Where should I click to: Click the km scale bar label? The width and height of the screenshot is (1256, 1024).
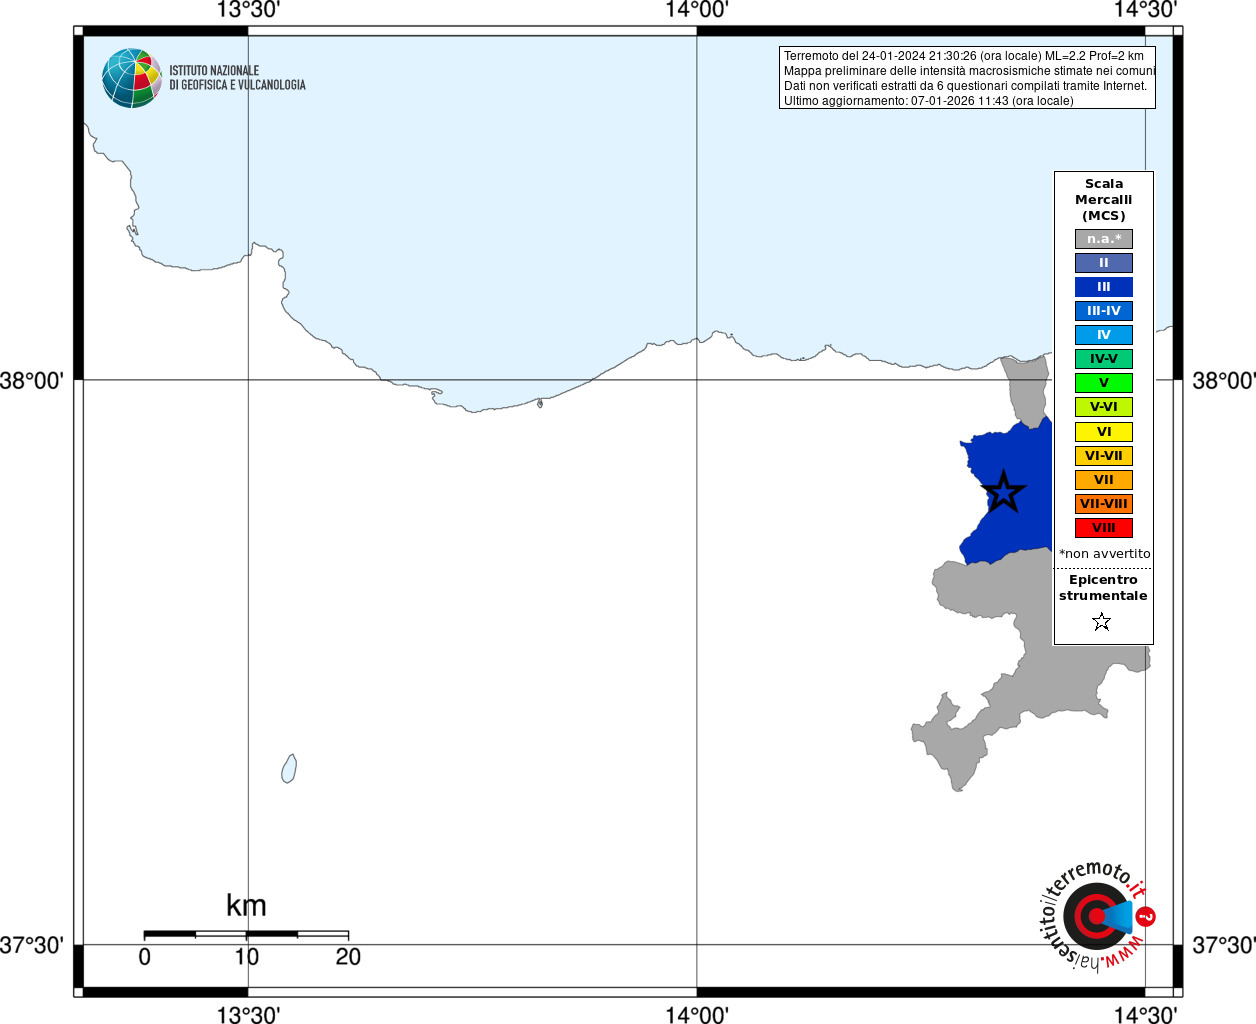click(246, 905)
